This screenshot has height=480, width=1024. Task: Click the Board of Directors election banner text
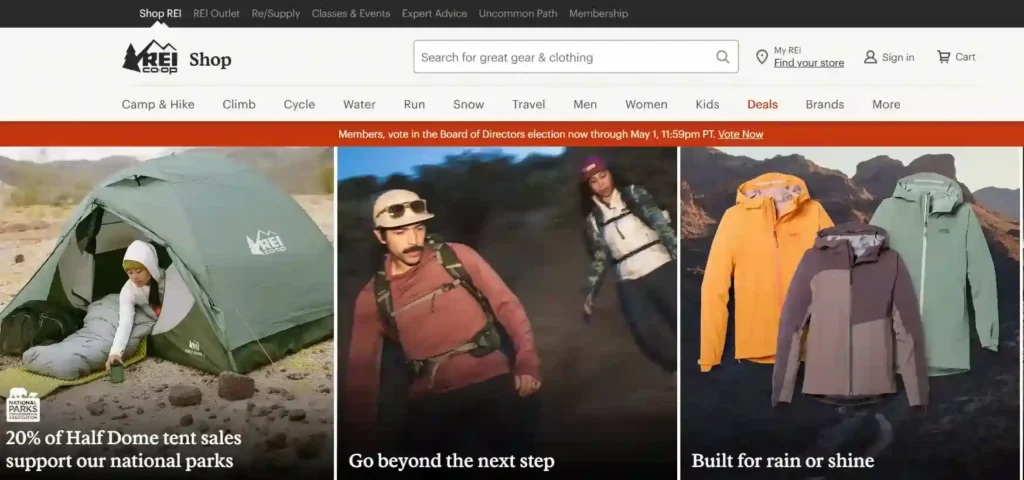tap(526, 135)
